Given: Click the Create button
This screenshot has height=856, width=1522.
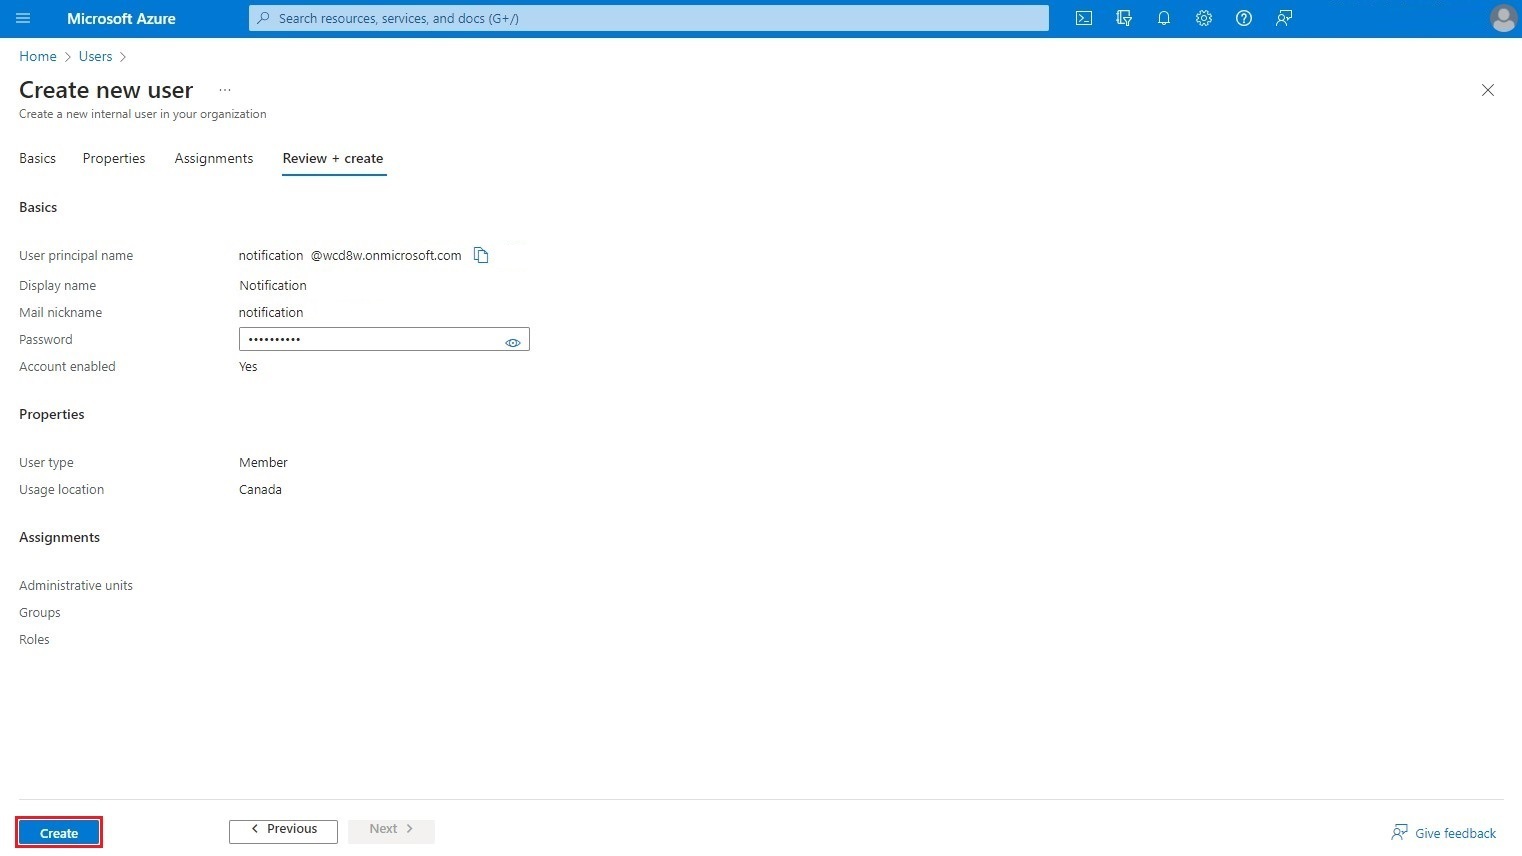Looking at the screenshot, I should tap(58, 832).
